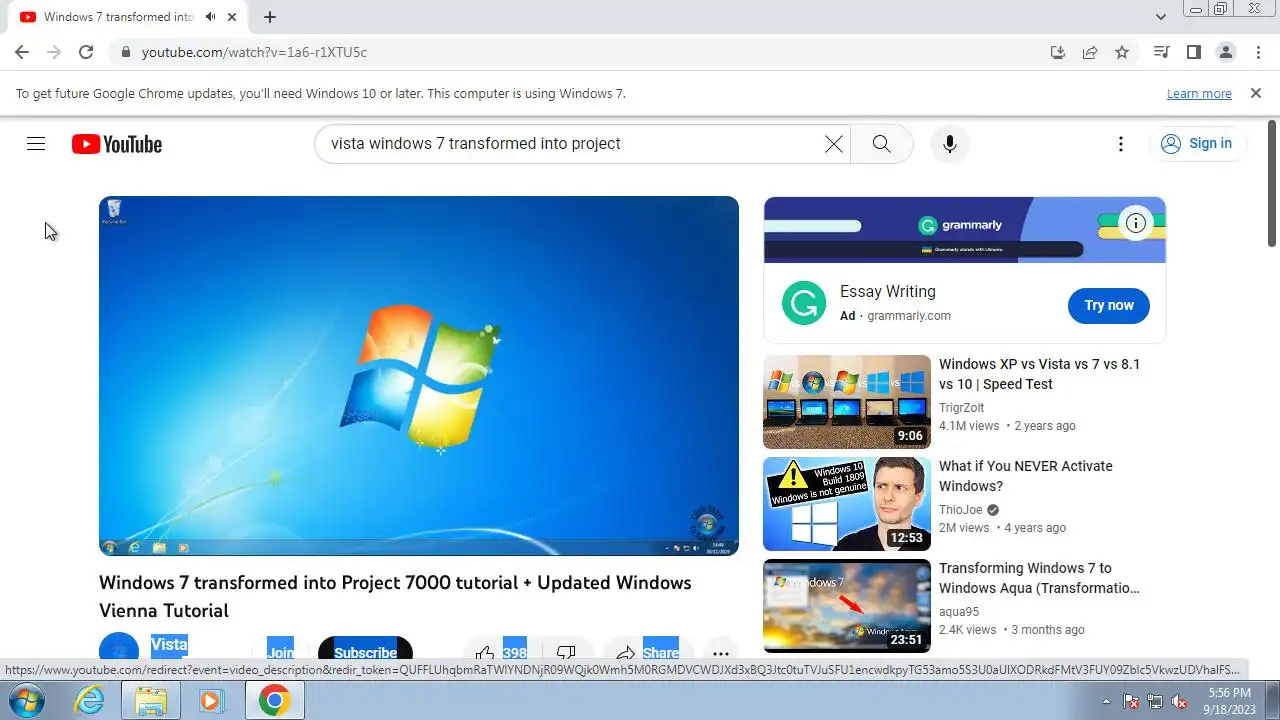Share this page from address bar
The height and width of the screenshot is (720, 1280).
click(1090, 52)
